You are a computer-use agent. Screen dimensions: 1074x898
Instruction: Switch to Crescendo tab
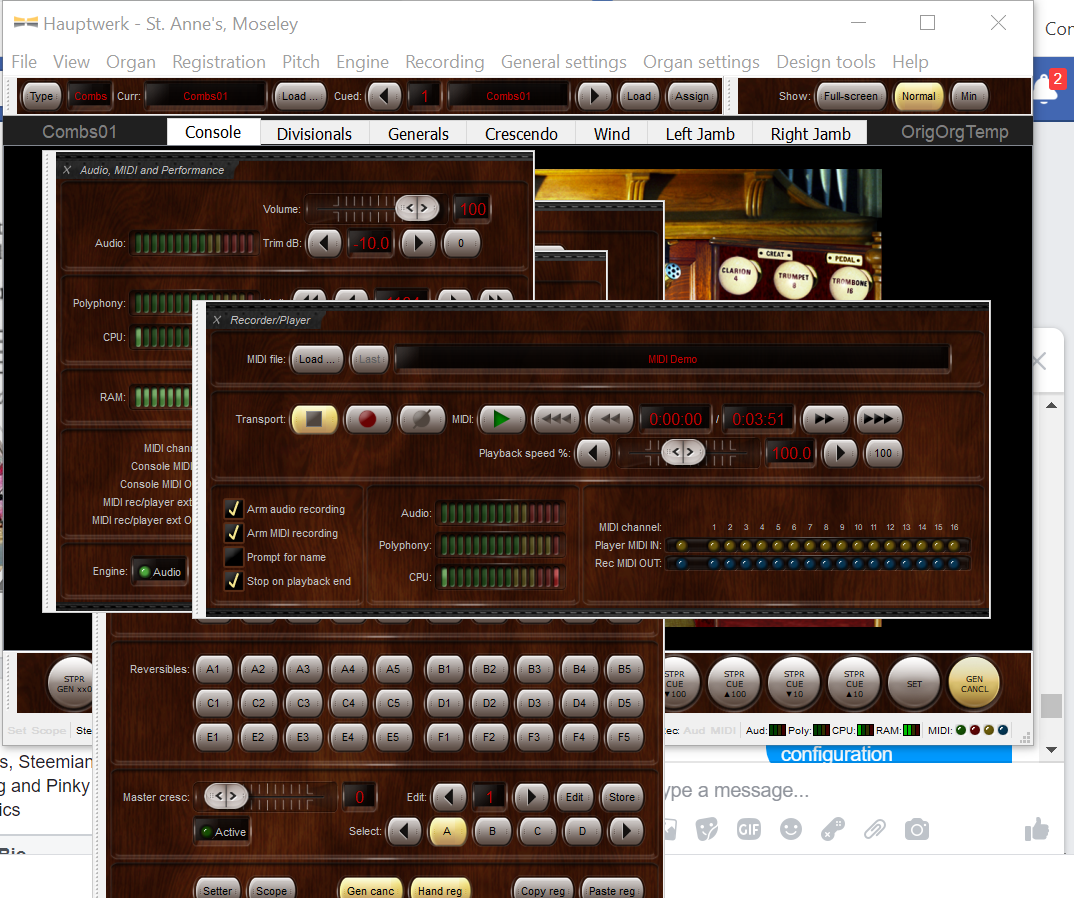click(x=521, y=134)
